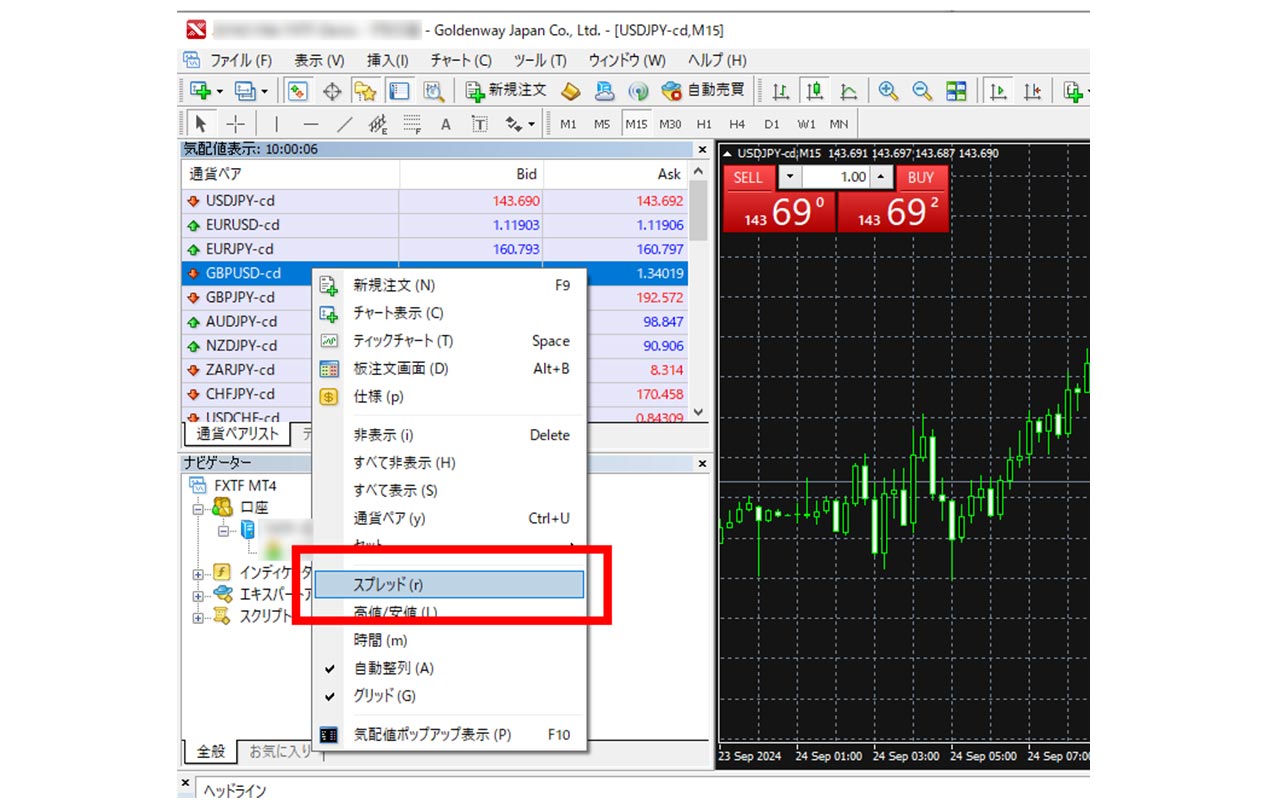The height and width of the screenshot is (808, 1266).
Task: Select the 通貨ペアリスト tab
Action: [x=236, y=434]
